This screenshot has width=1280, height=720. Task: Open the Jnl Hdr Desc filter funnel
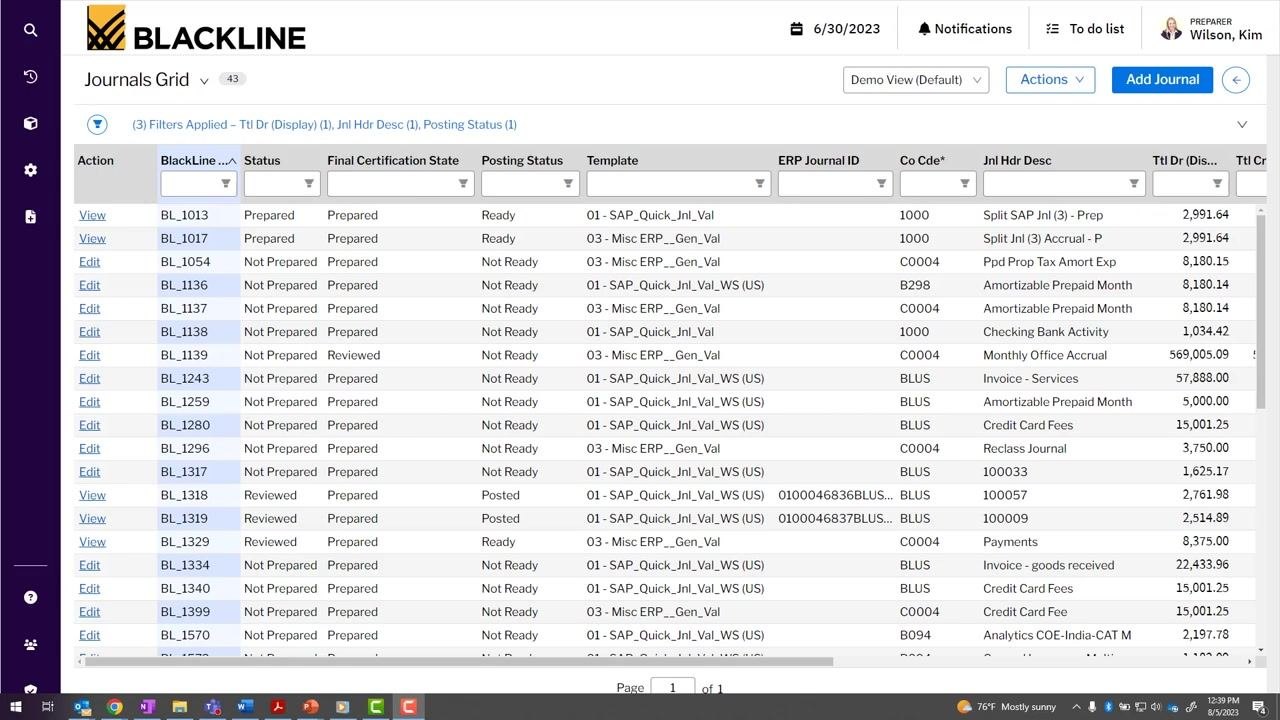click(1134, 183)
